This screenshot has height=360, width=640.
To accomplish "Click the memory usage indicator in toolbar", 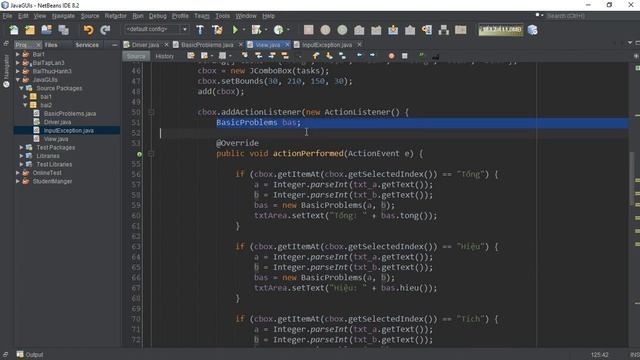I will (501, 29).
